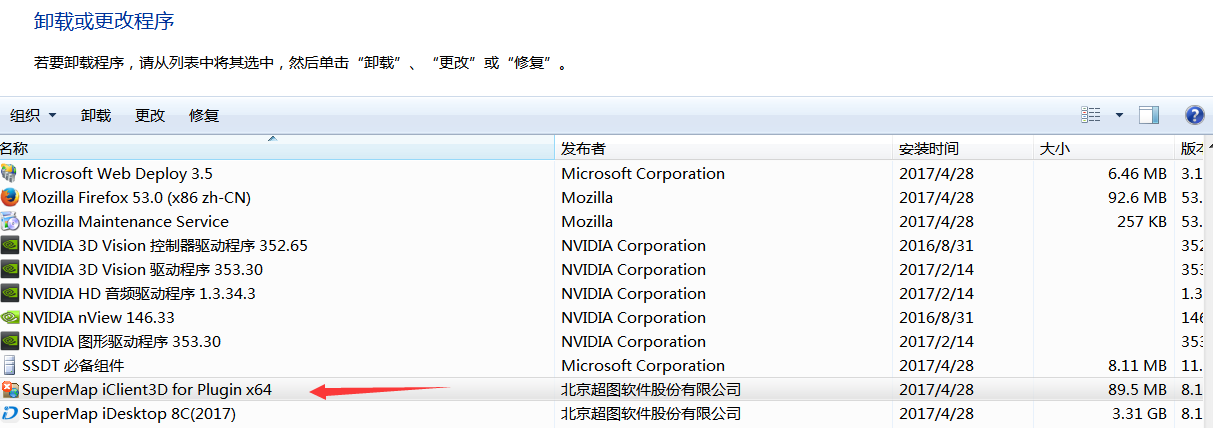This screenshot has width=1213, height=428.
Task: Click the 6.46 MB size cell
Action: [x=1136, y=173]
